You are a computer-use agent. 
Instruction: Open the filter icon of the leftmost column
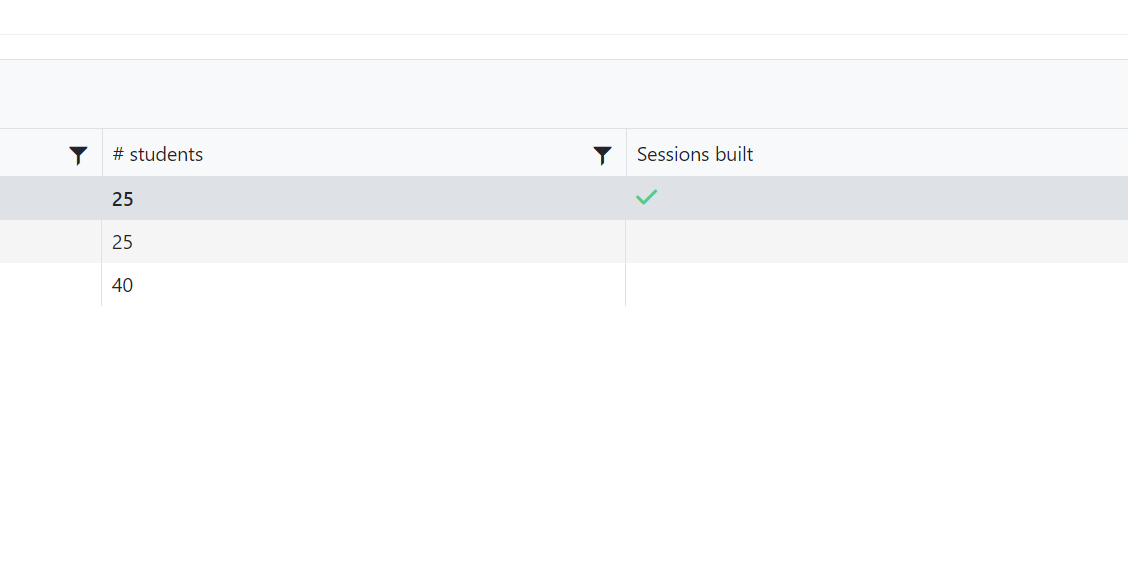point(78,155)
